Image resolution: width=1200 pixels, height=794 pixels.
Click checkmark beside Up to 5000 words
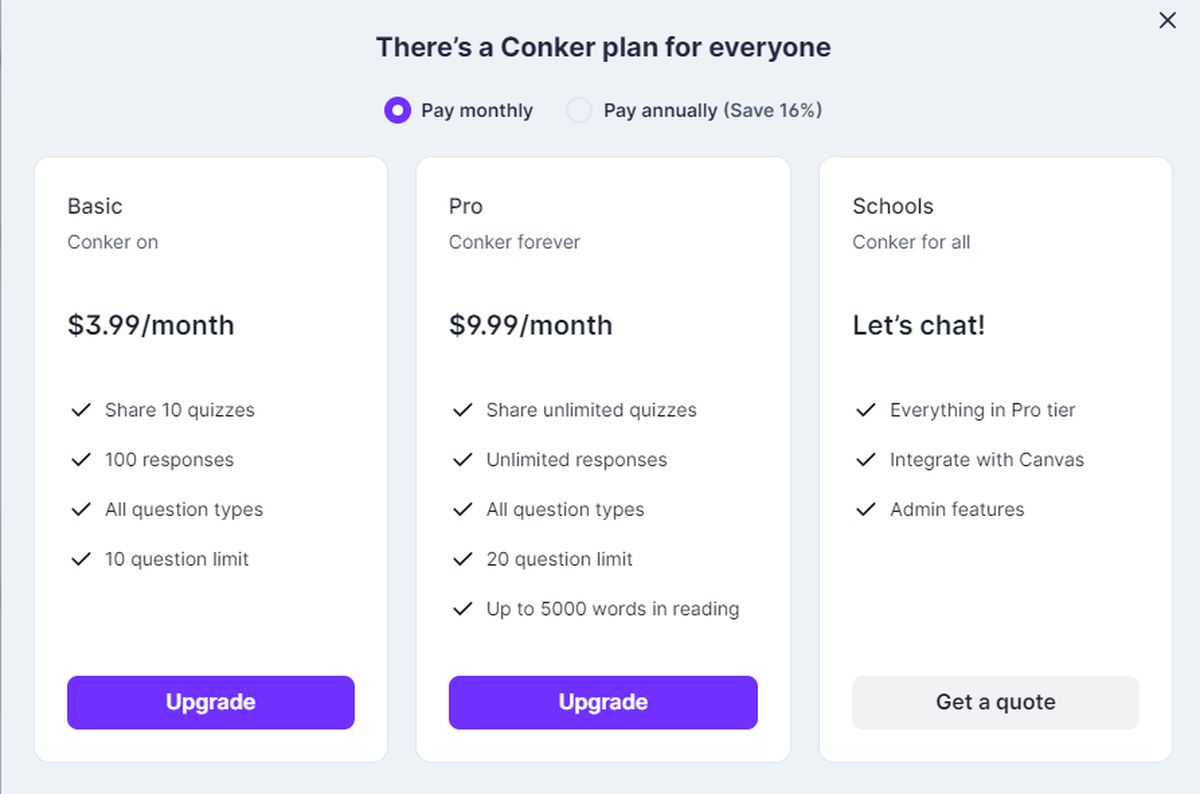pos(462,609)
